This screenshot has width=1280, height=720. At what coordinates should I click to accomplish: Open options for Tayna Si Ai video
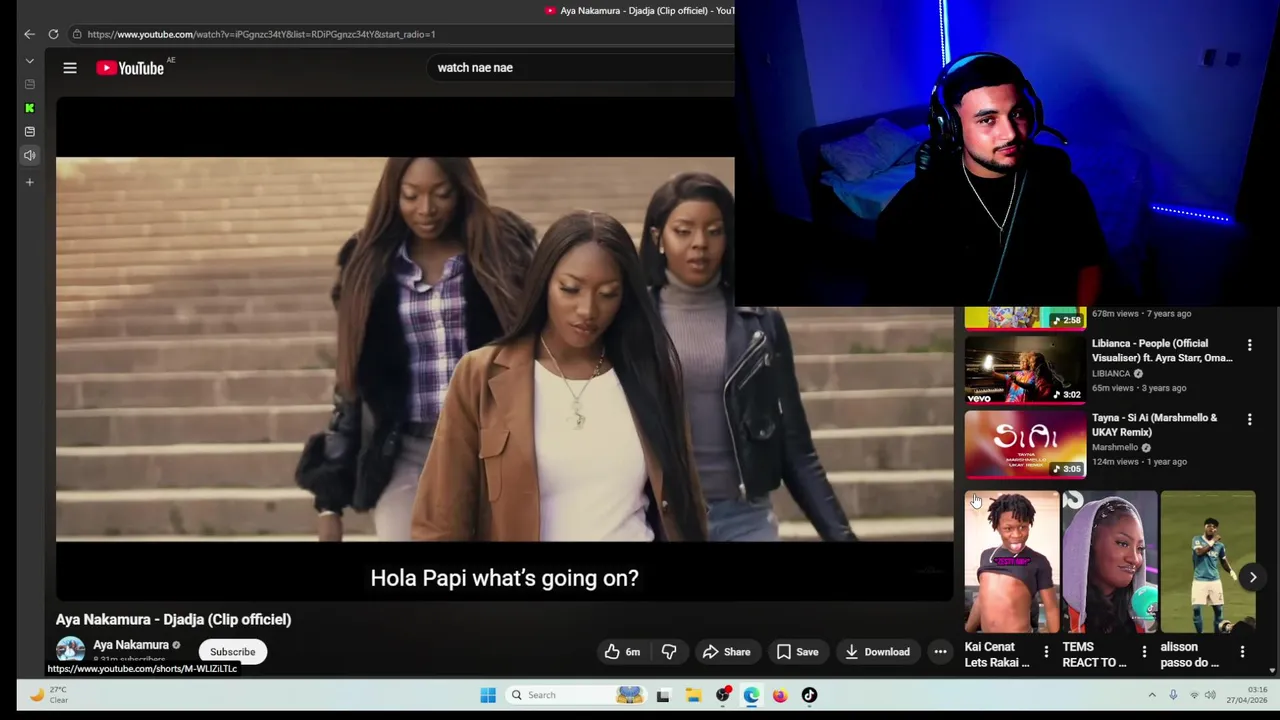[1249, 419]
